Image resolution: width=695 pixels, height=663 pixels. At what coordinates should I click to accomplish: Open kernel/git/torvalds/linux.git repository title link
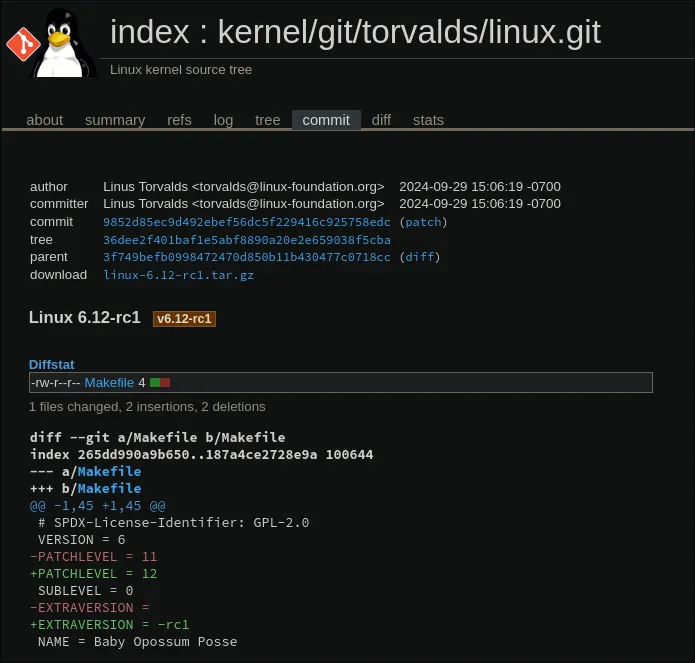click(x=409, y=32)
